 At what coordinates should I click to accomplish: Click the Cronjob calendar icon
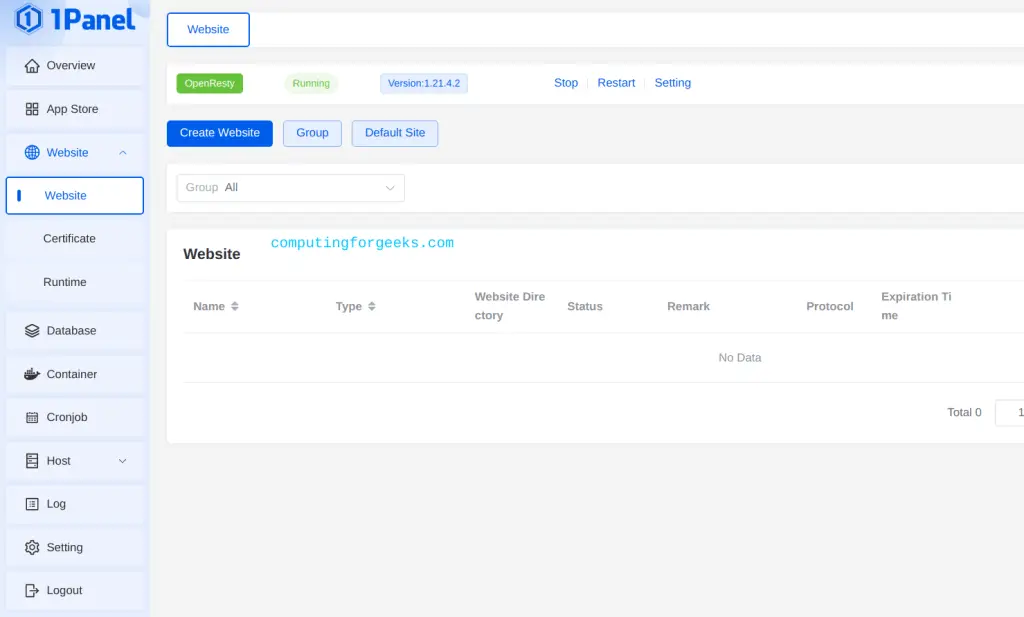(x=31, y=418)
